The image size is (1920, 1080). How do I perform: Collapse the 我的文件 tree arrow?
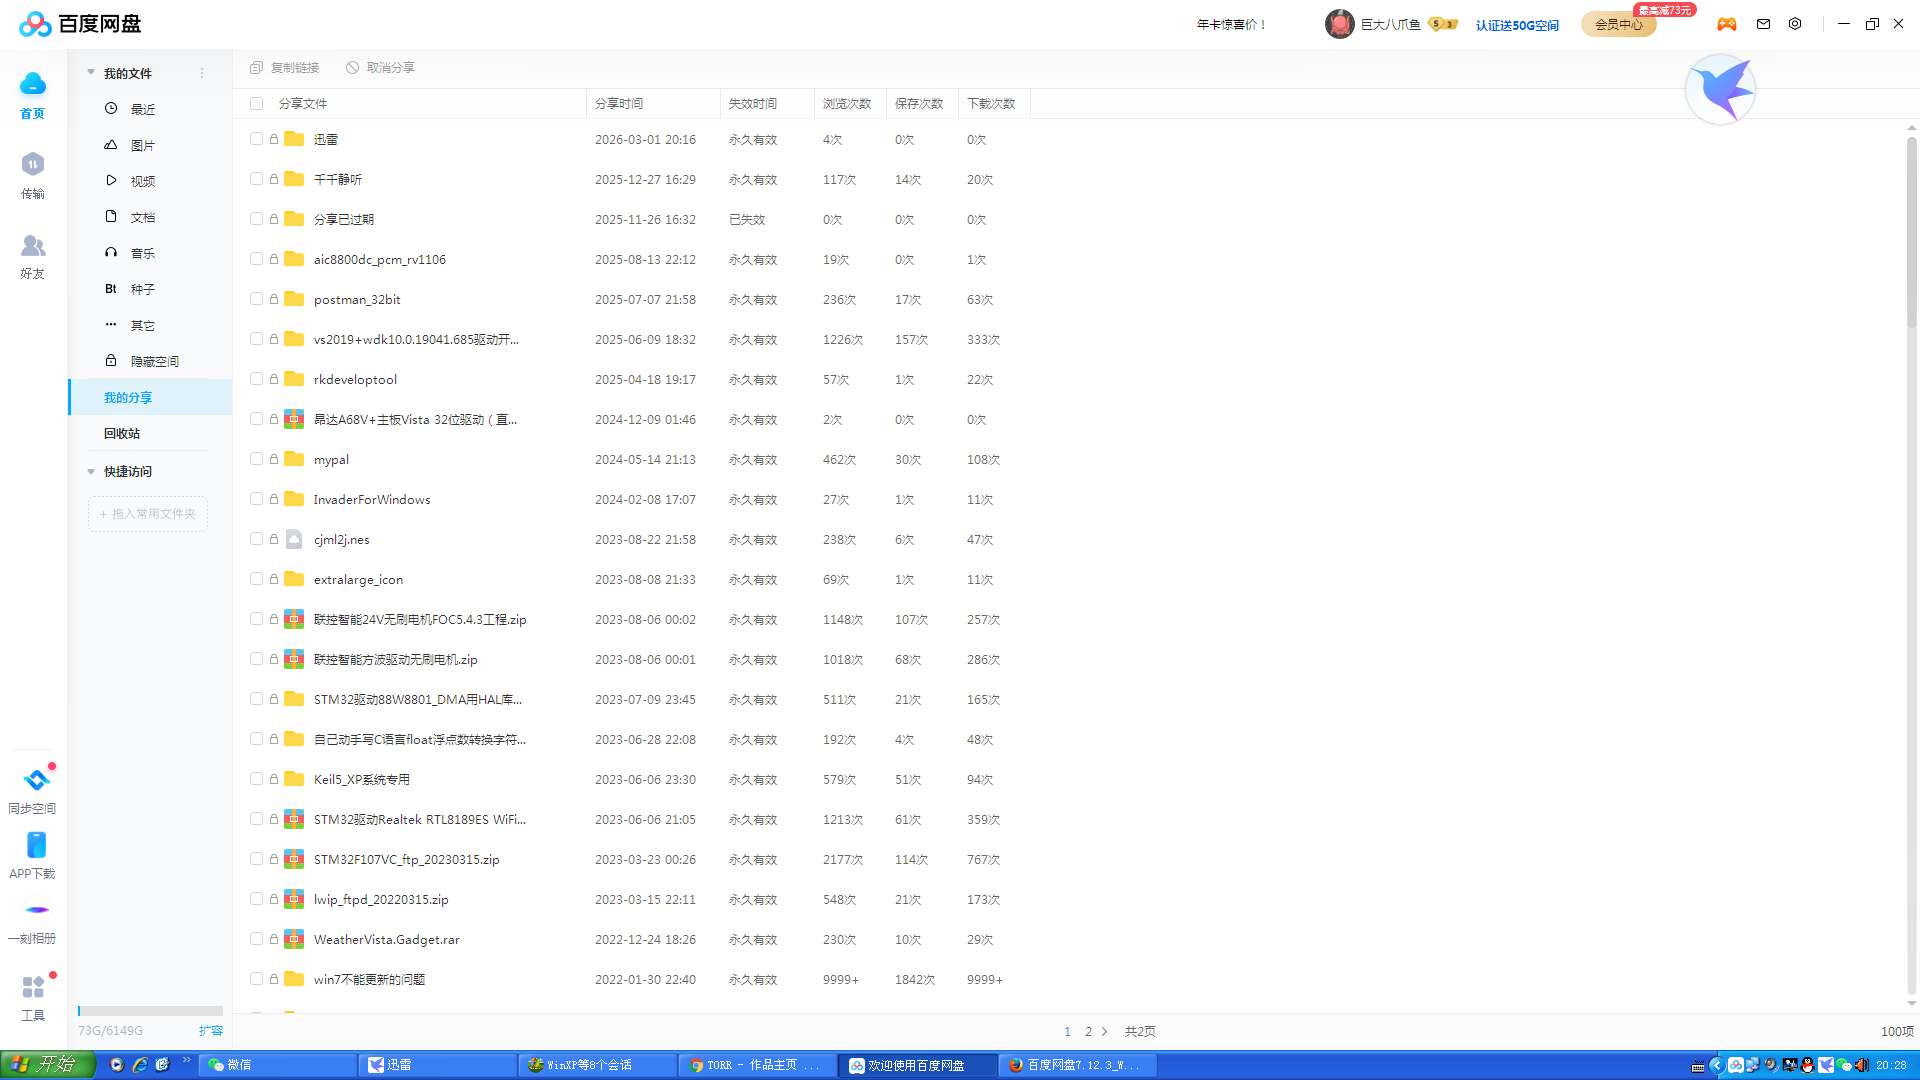click(91, 73)
